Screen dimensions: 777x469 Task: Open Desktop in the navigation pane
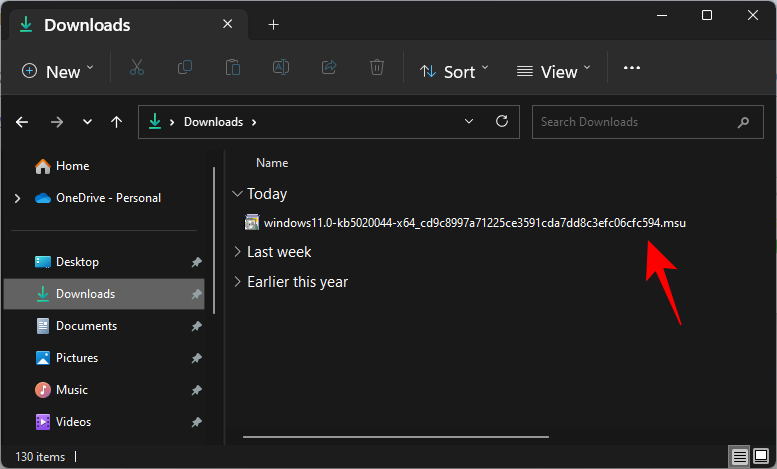[x=67, y=262]
